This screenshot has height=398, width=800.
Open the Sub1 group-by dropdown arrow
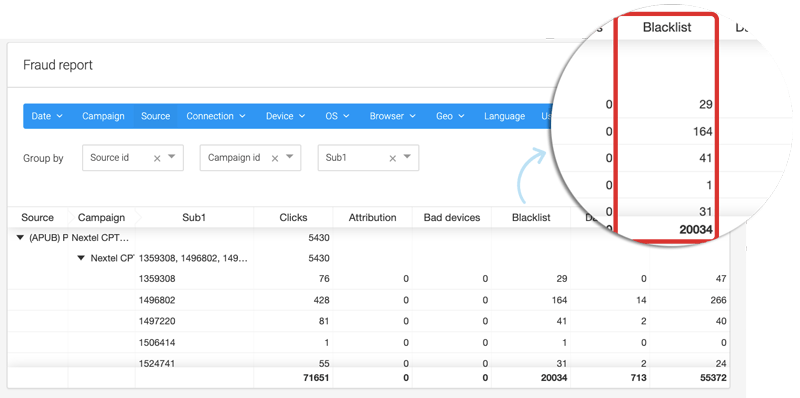[x=407, y=157]
